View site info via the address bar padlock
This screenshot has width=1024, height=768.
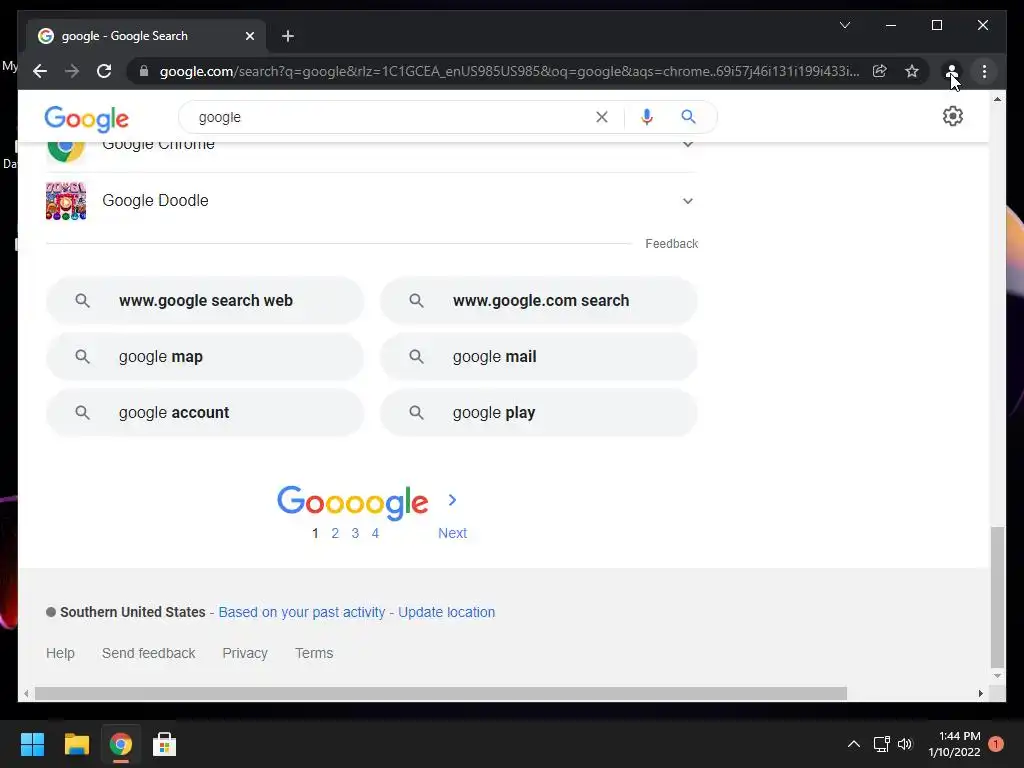click(144, 71)
